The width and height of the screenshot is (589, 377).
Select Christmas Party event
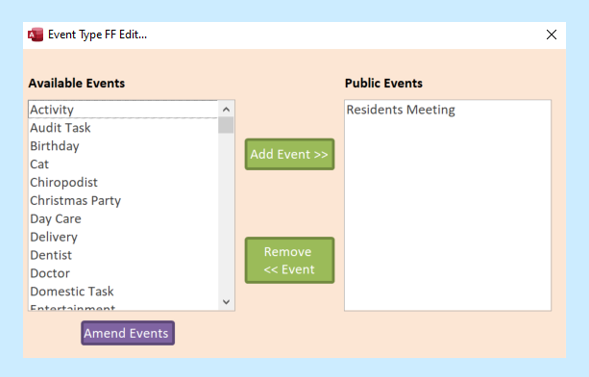pos(123,201)
